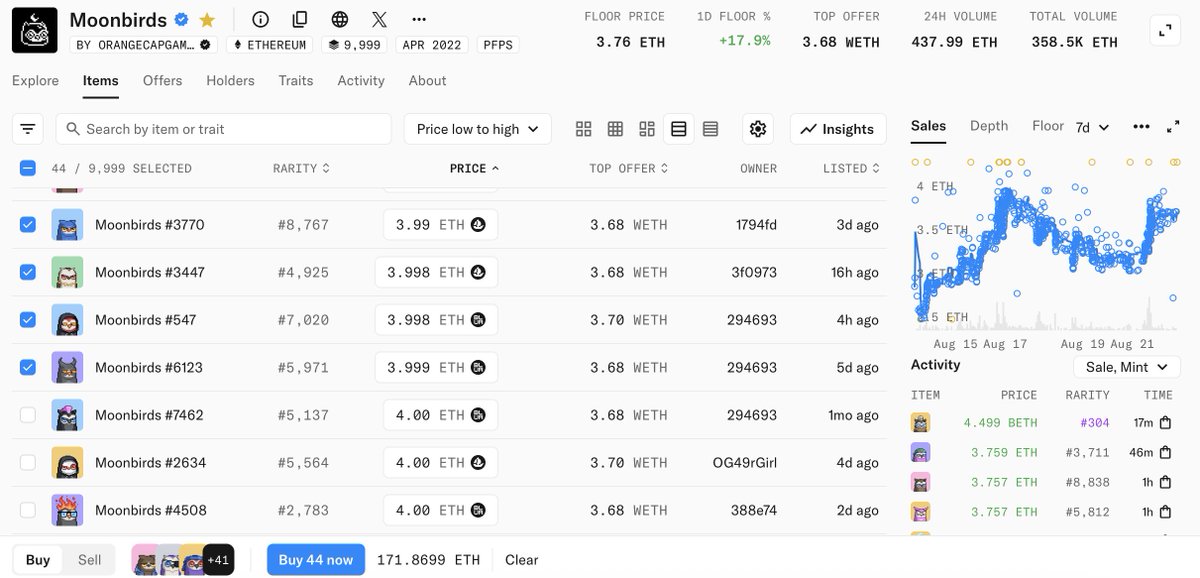Screen dimensions: 1200x578
Task: Uncheck Moonbirds #3770
Action: coord(28,225)
